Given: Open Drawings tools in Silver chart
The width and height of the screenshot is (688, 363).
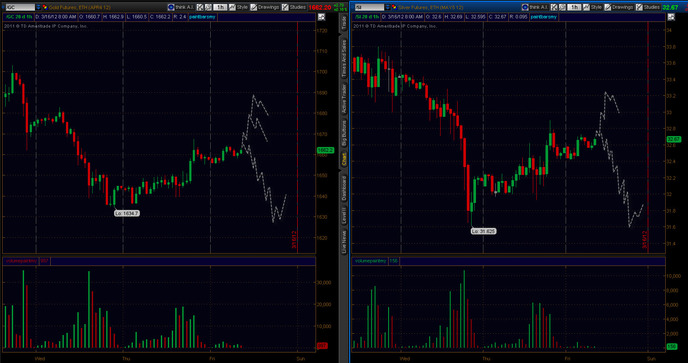Looking at the screenshot, I should 620,7.
